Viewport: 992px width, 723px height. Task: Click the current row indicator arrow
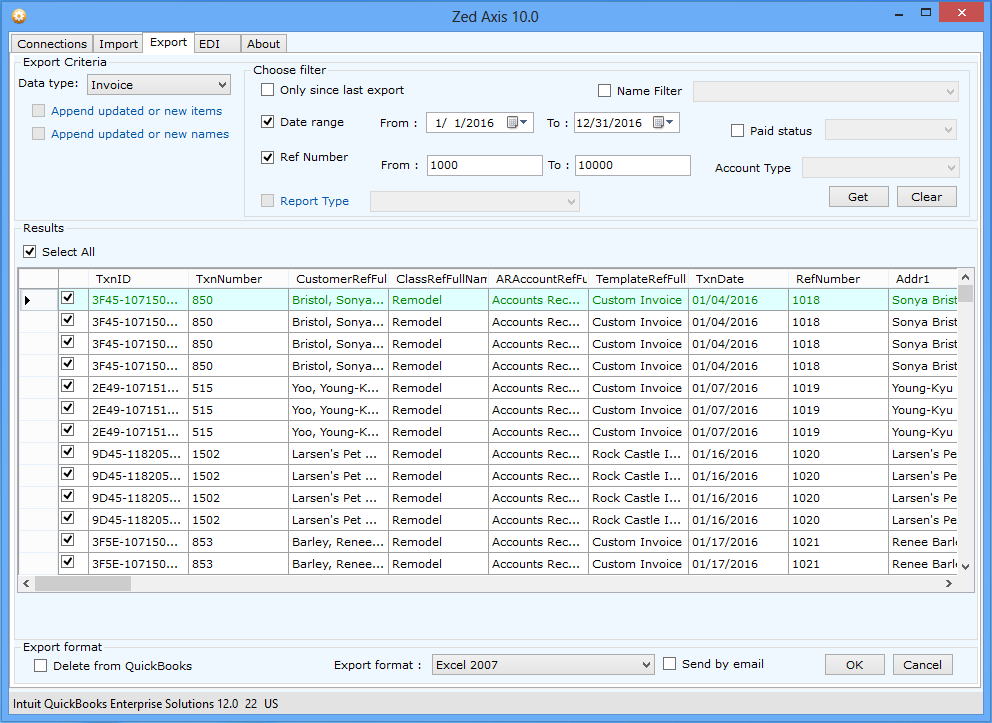pos(27,300)
